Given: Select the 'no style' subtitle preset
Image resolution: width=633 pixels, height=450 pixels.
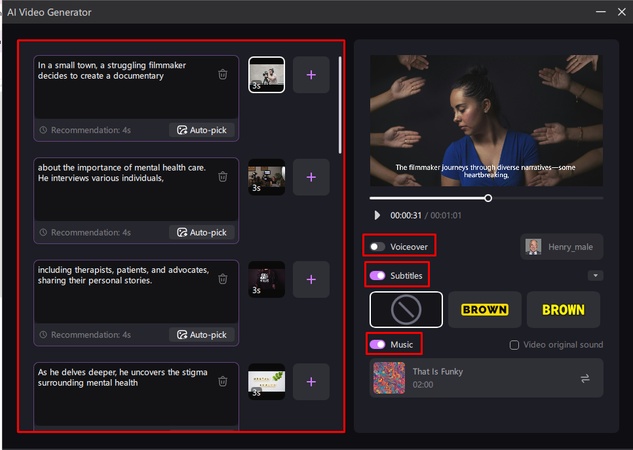Looking at the screenshot, I should (x=406, y=310).
